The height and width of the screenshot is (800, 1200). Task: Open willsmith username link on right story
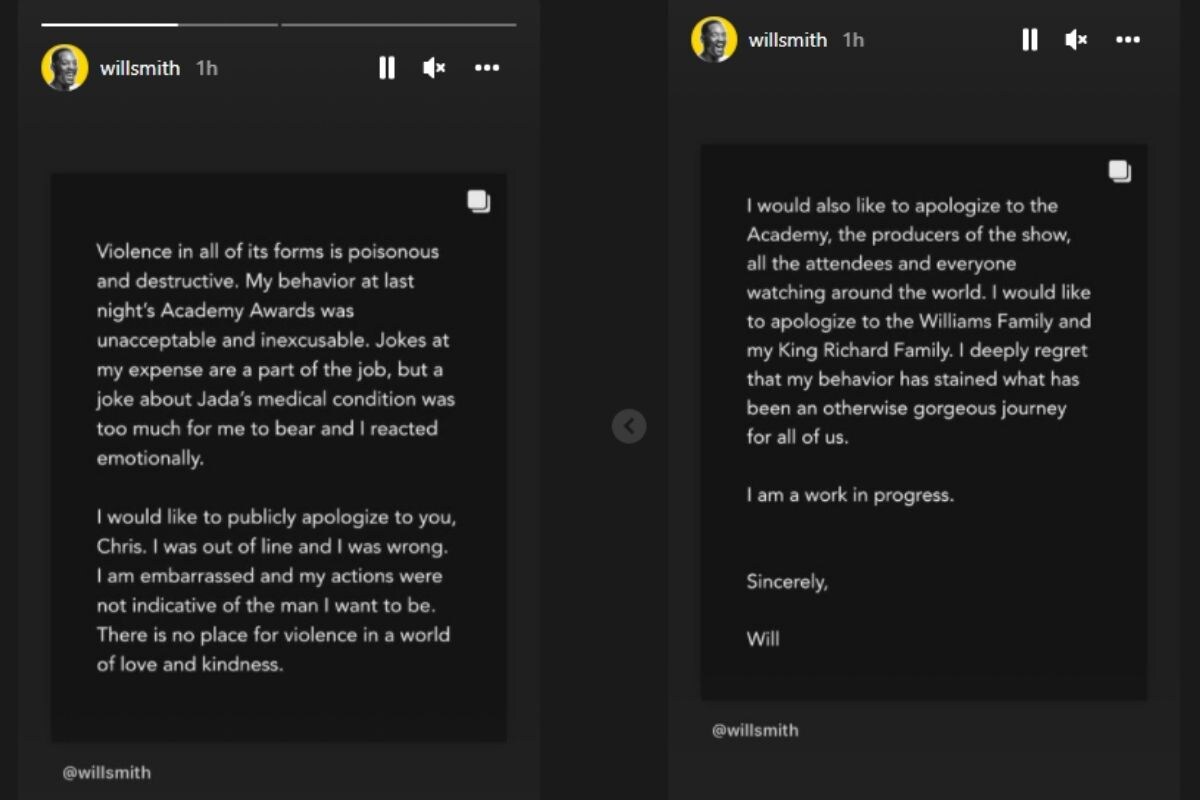(788, 40)
